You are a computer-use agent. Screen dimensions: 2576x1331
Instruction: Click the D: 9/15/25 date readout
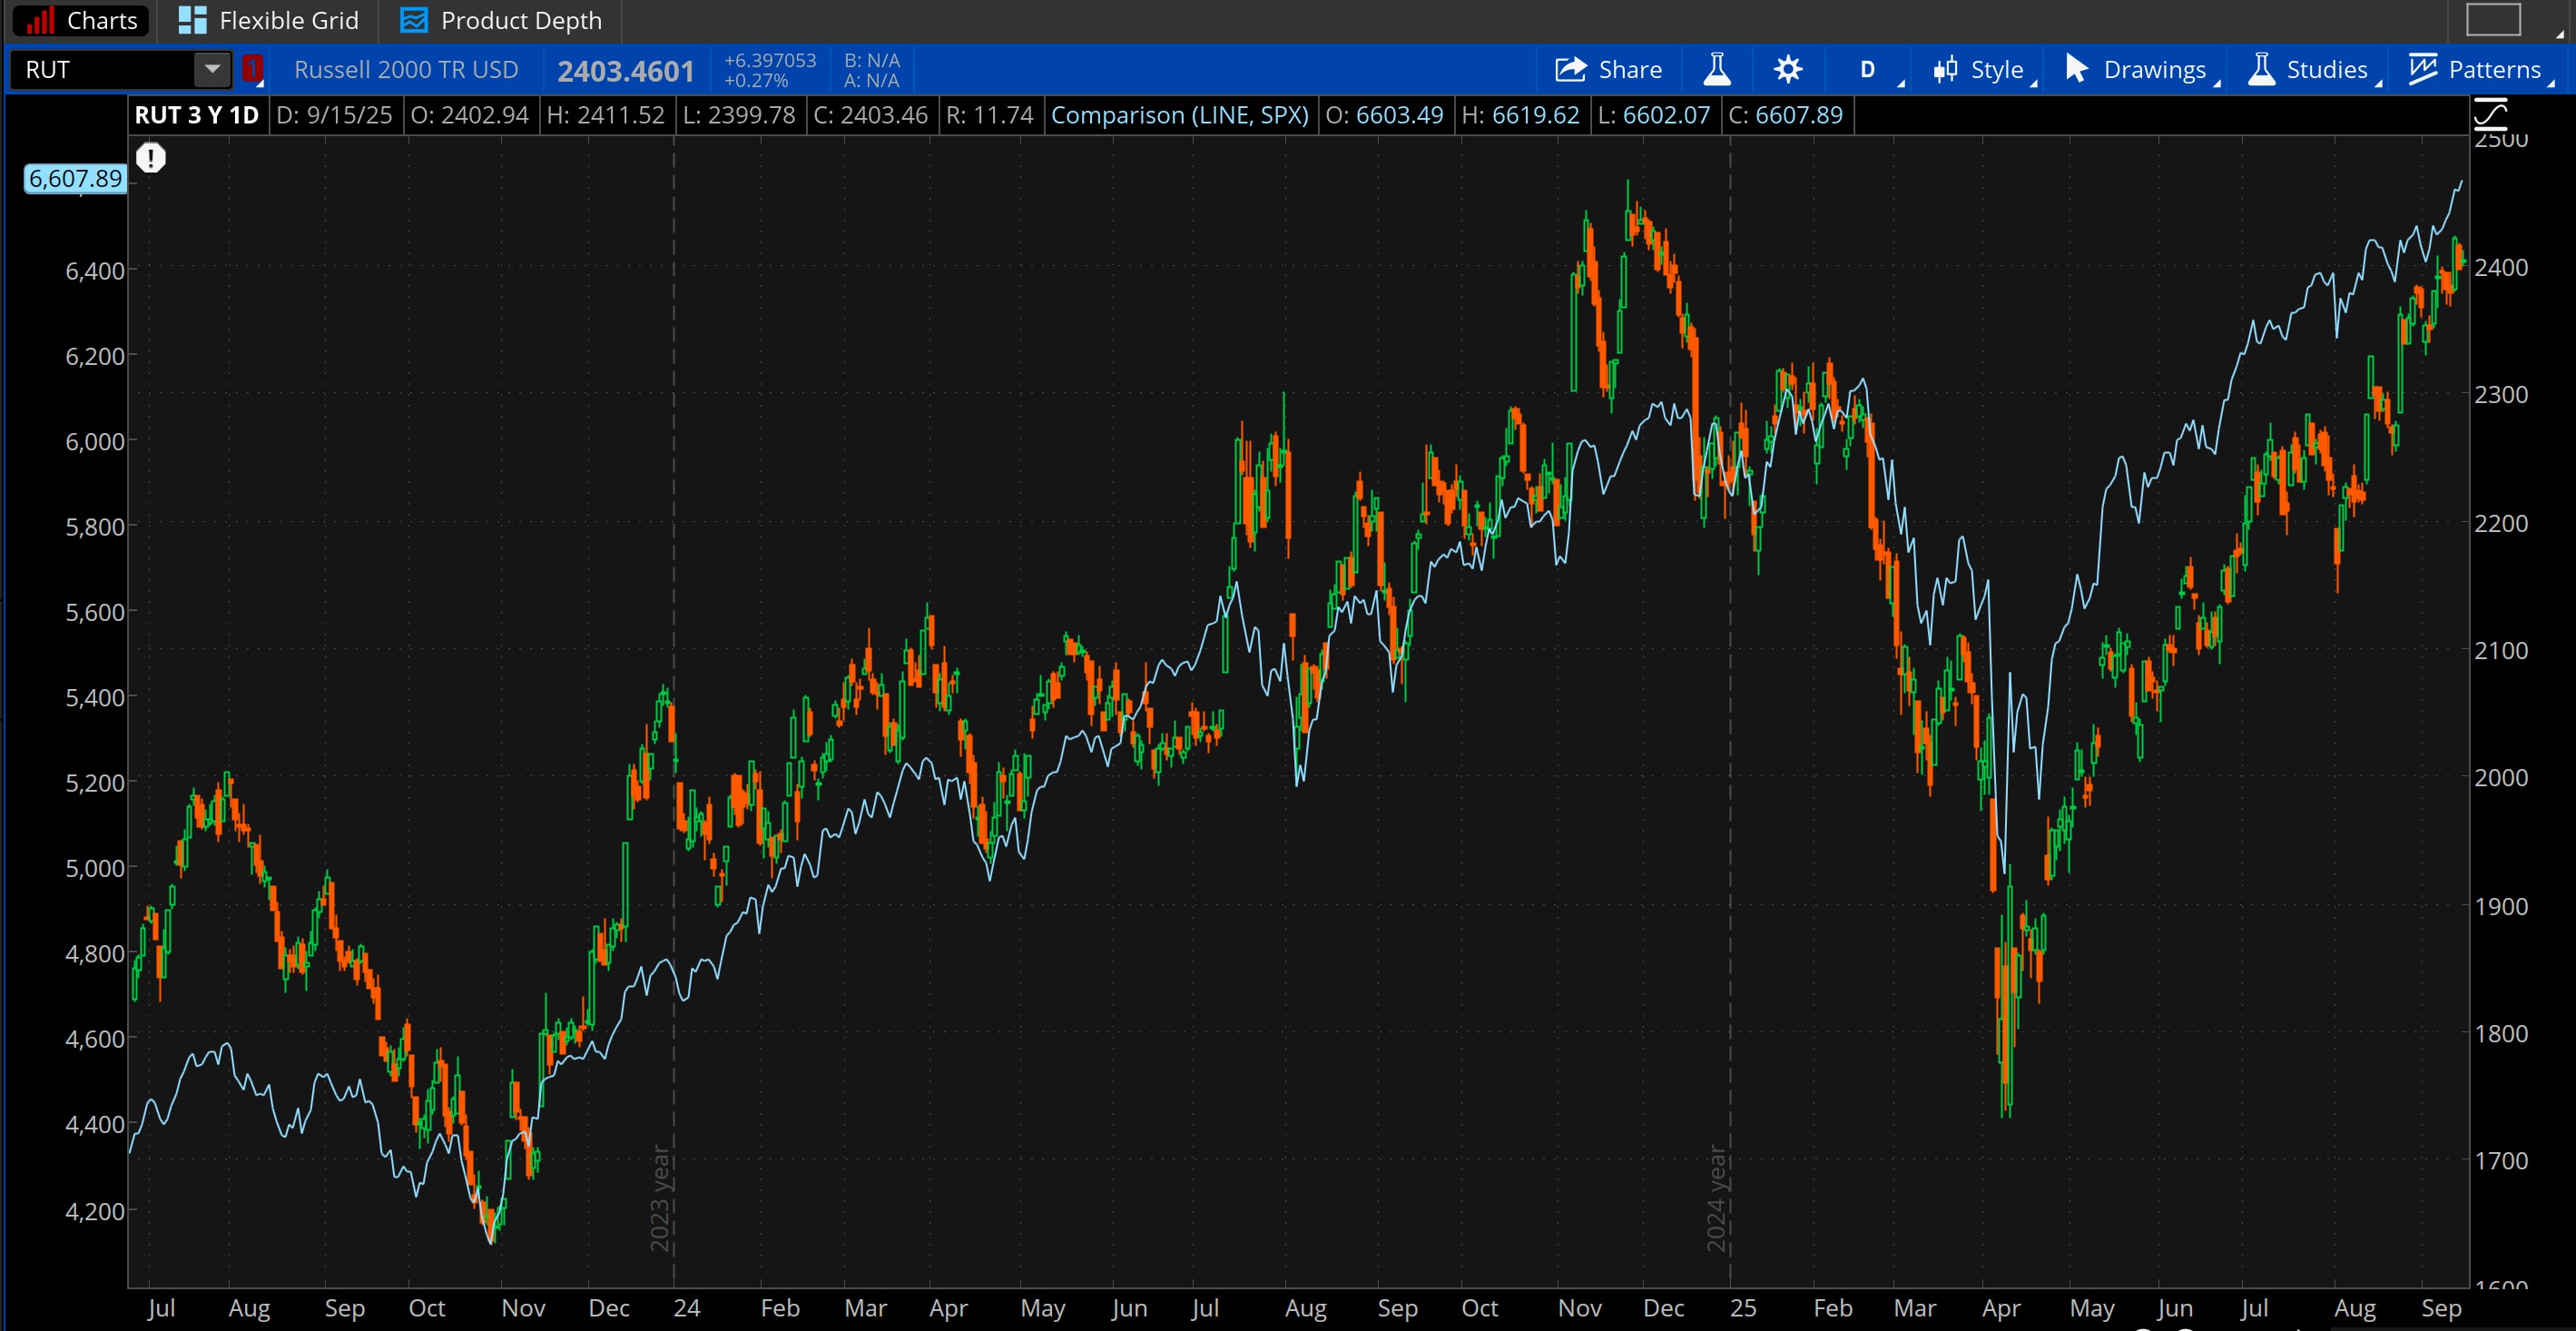click(334, 115)
